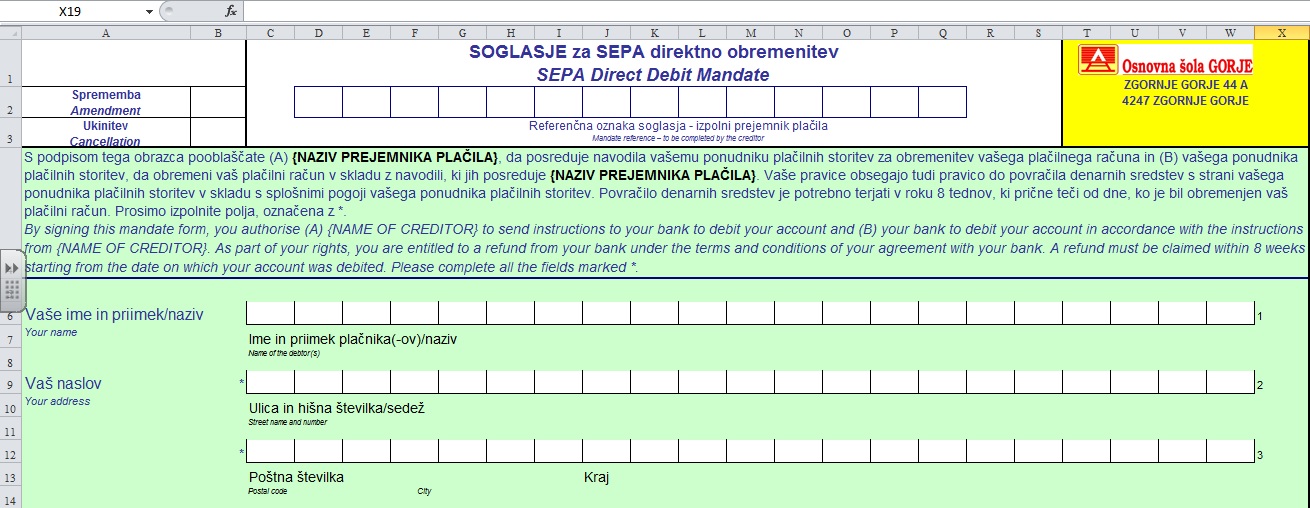Click the fx Insert Function icon
The height and width of the screenshot is (508, 1310).
pos(231,11)
